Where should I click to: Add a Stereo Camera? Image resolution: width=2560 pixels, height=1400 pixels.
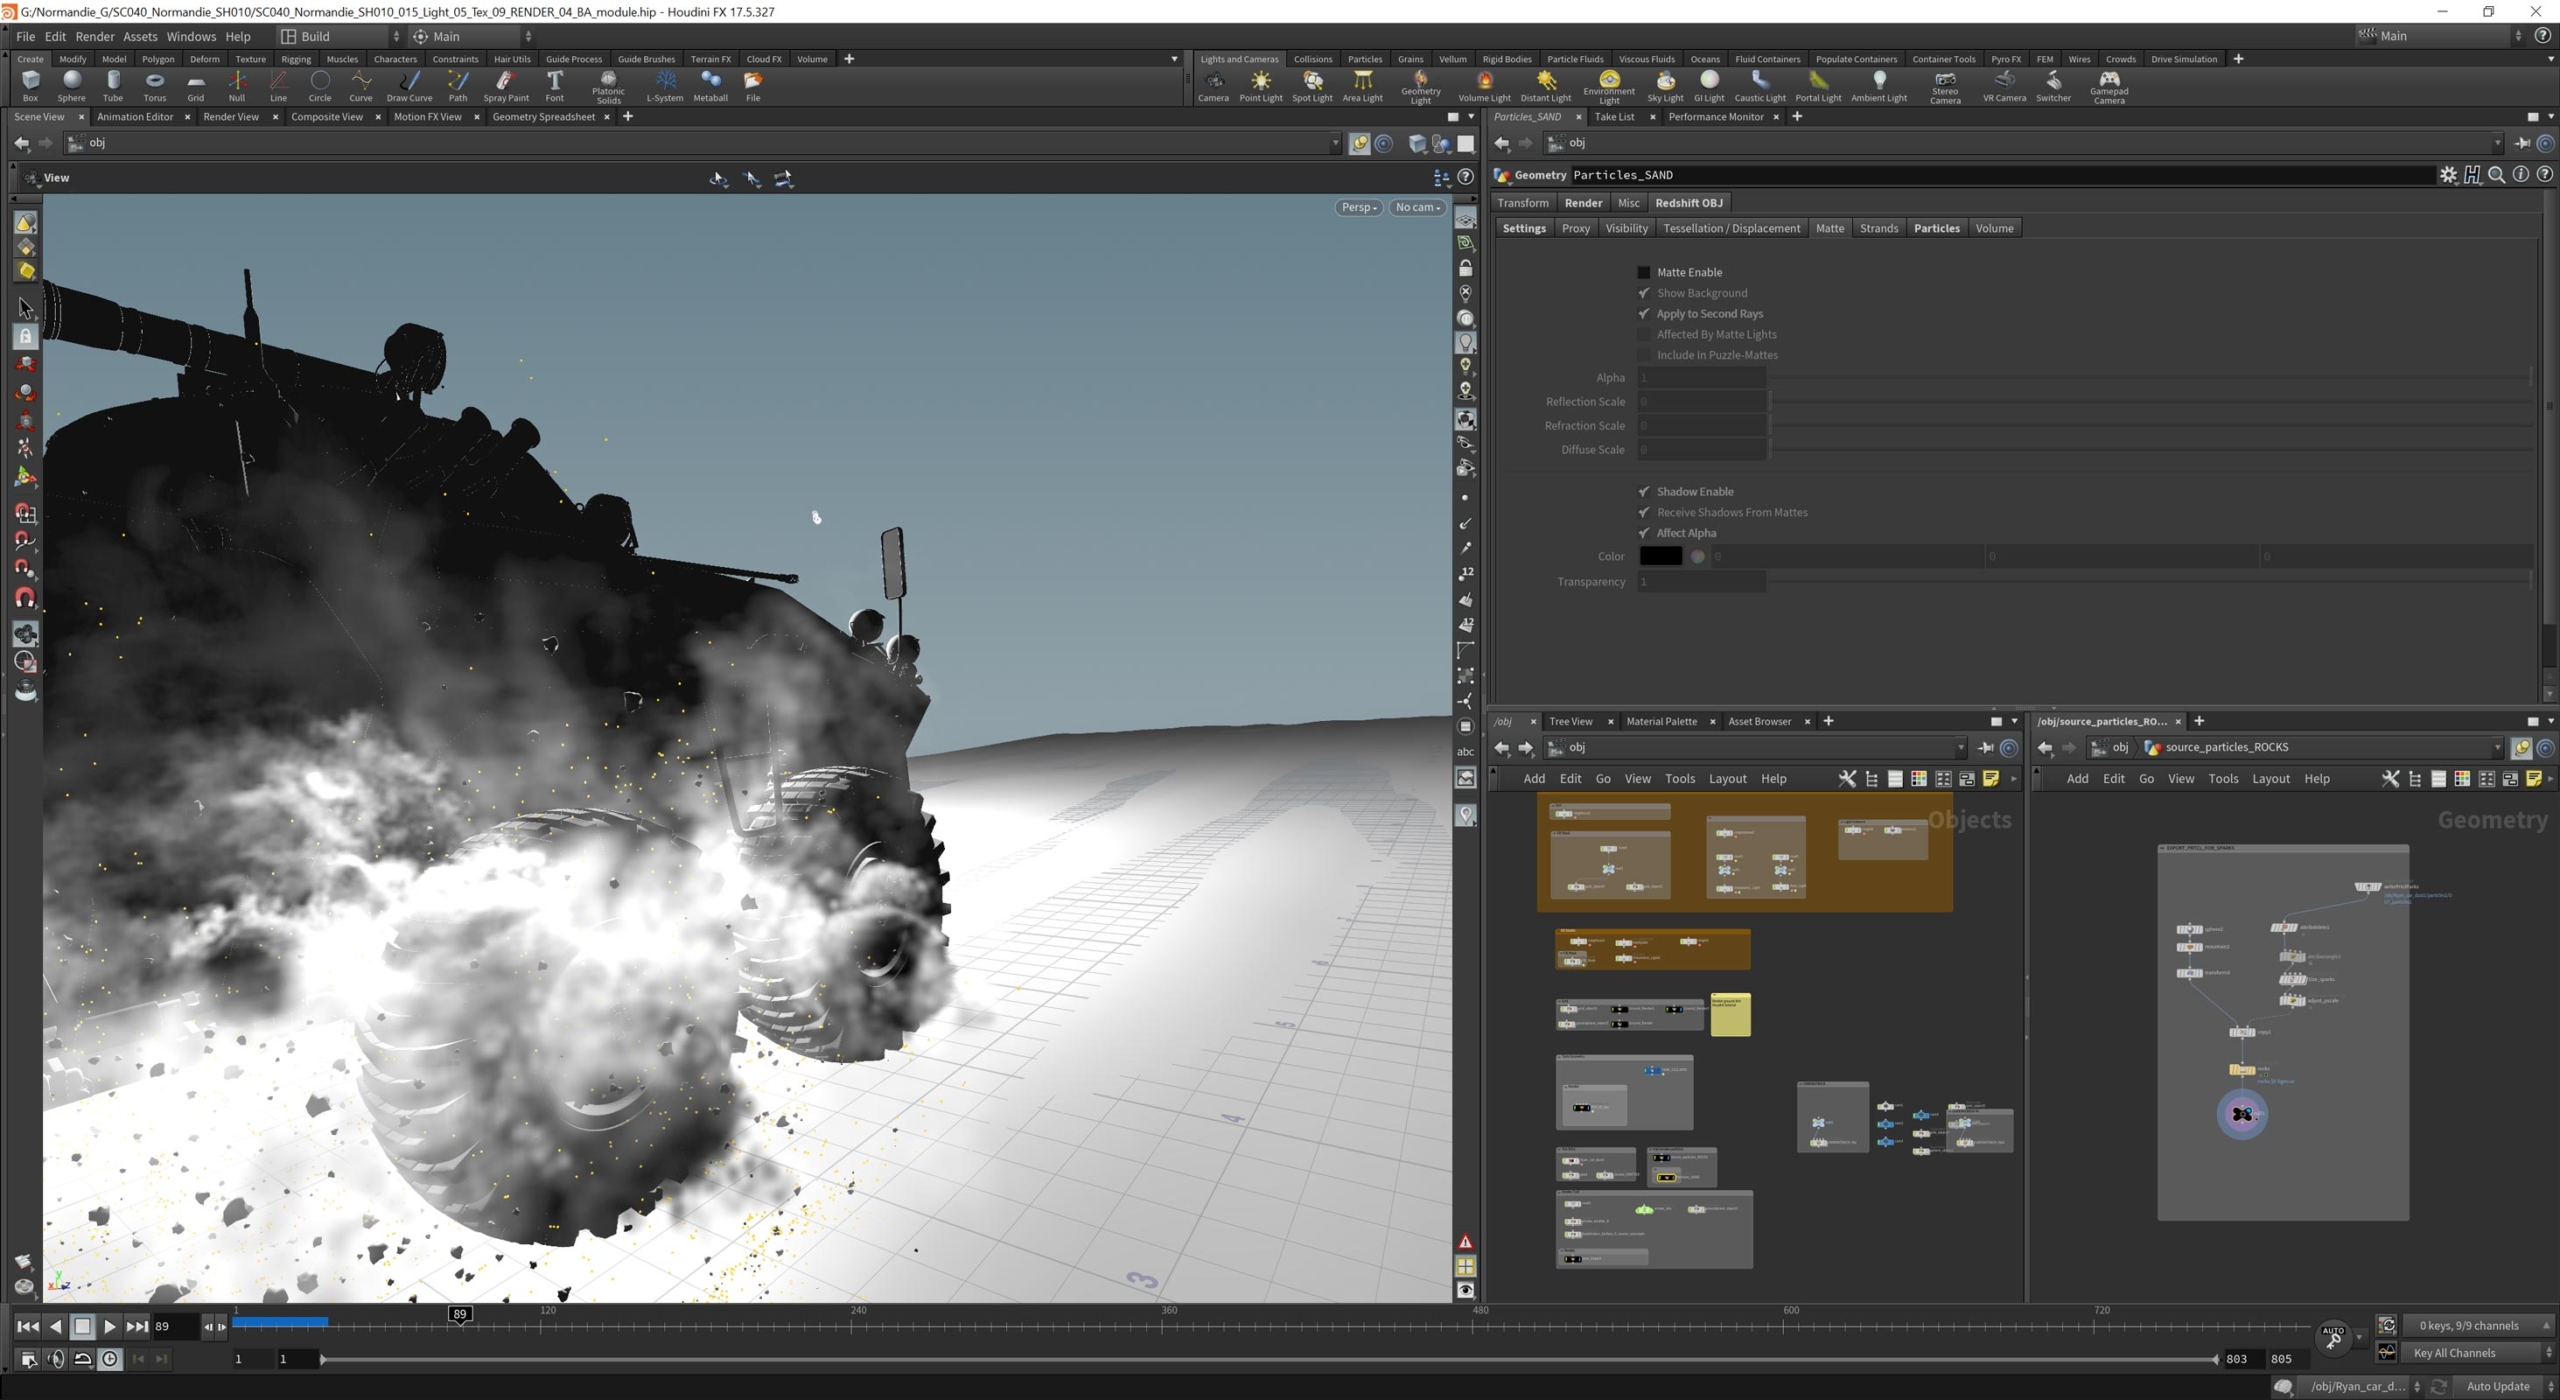coord(1945,87)
